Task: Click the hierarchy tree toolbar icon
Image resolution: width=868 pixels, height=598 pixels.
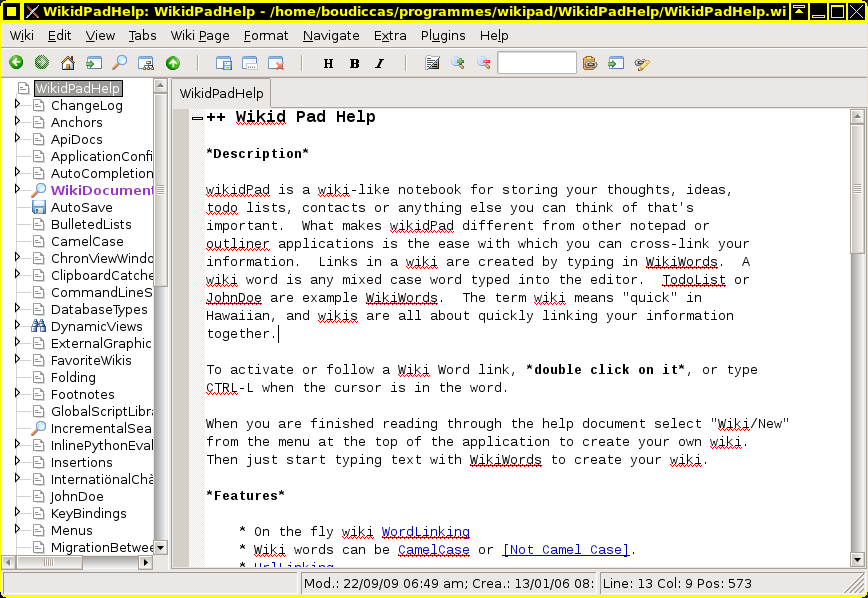Action: click(x=146, y=63)
